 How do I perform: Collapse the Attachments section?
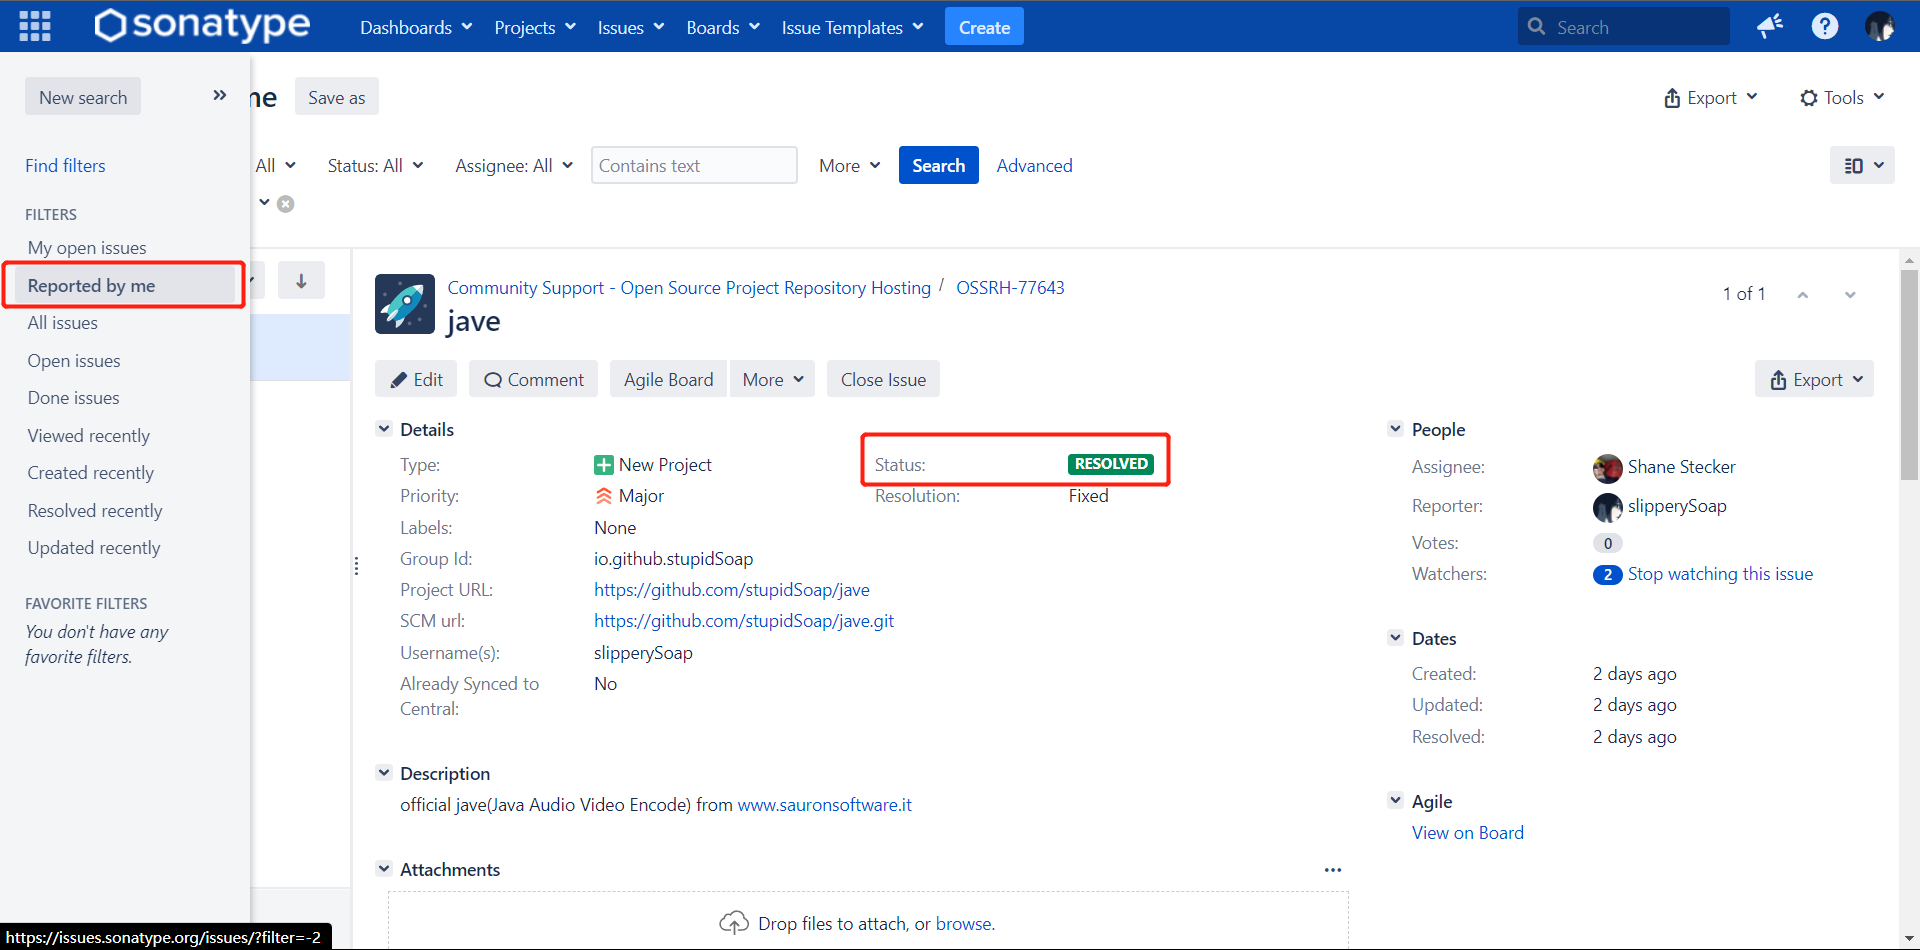tap(384, 869)
